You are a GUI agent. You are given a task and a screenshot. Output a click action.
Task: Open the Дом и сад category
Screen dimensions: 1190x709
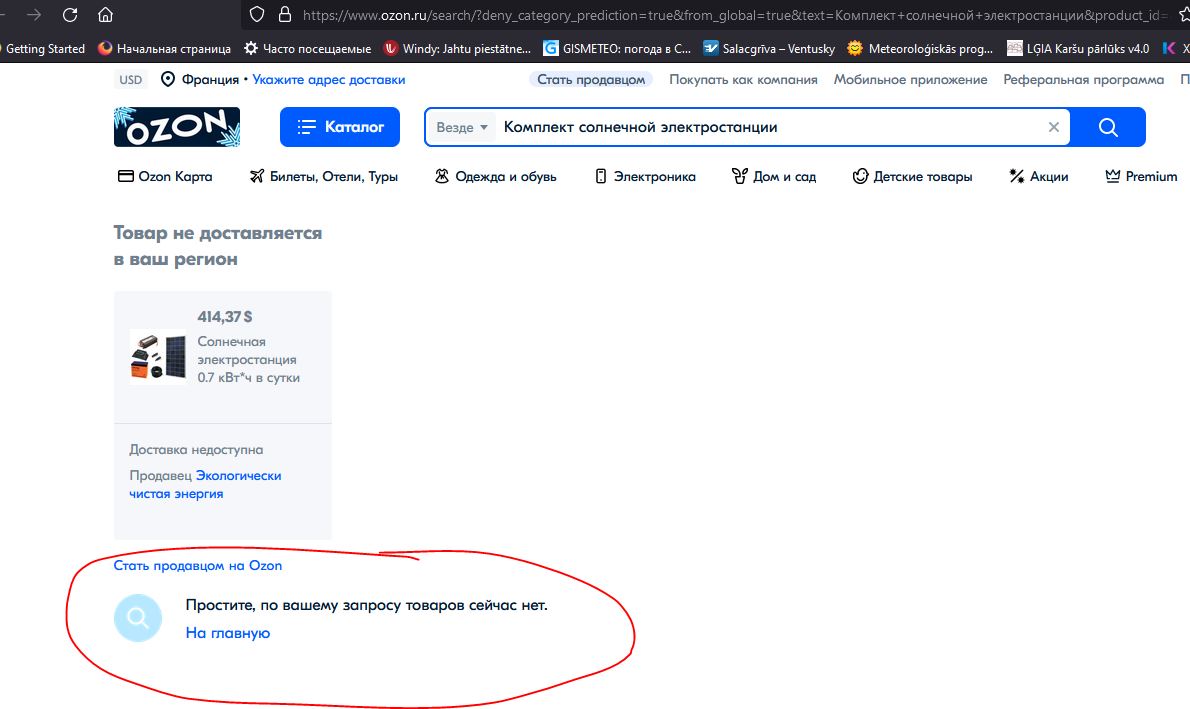coord(774,176)
